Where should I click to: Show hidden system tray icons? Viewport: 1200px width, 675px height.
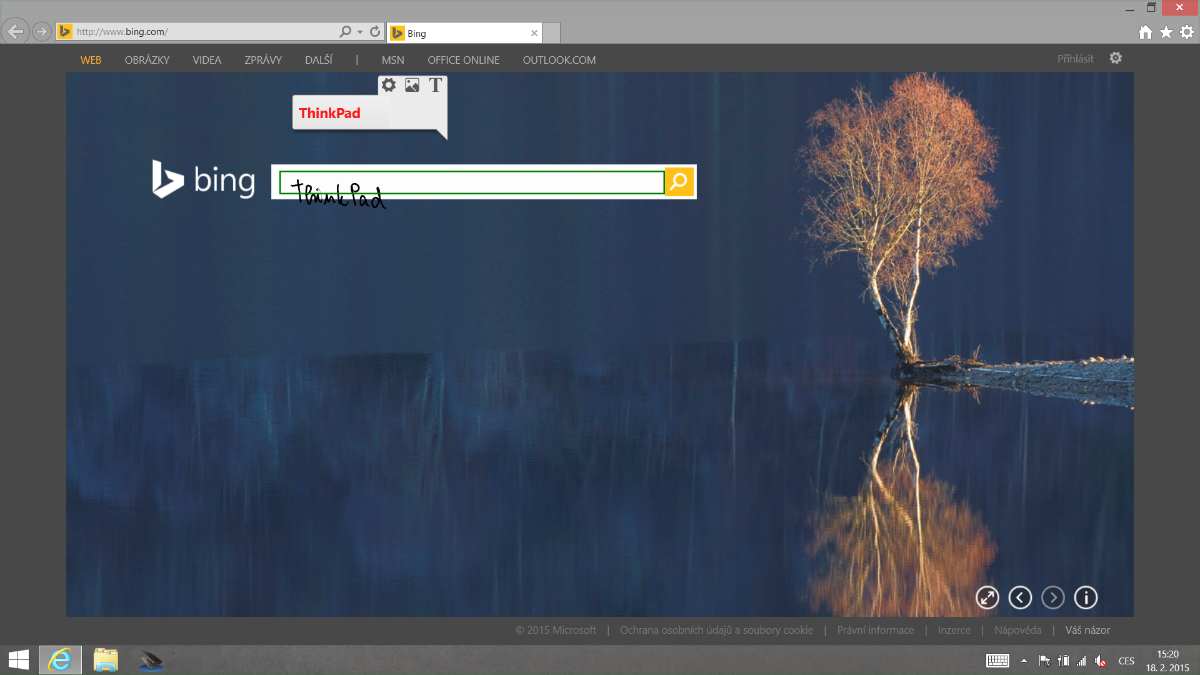pos(1023,660)
